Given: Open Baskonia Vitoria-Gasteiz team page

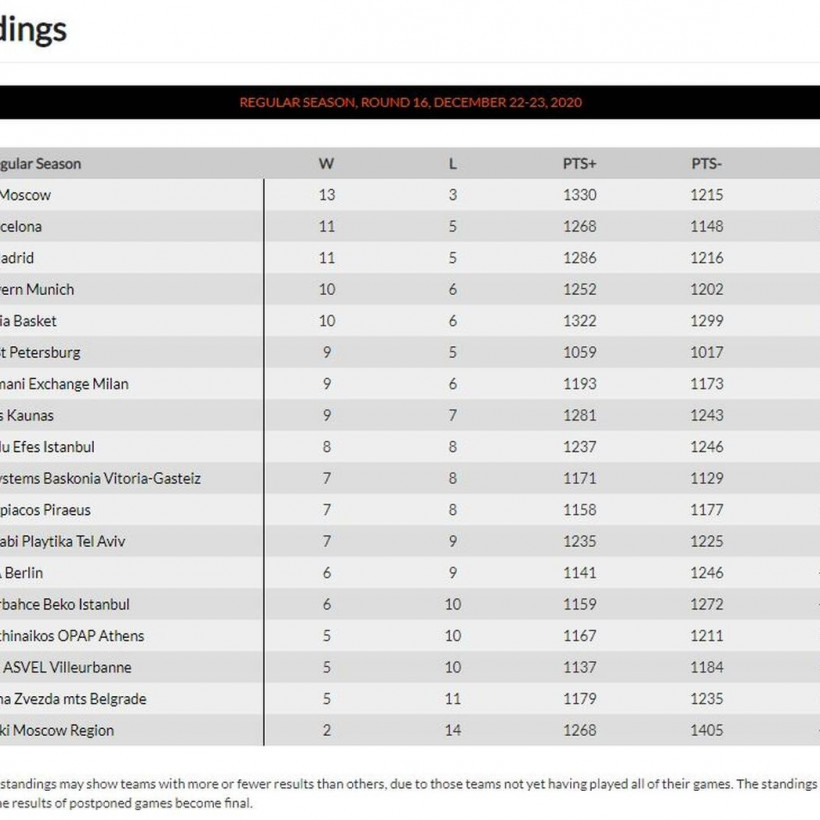Looking at the screenshot, I should (100, 479).
